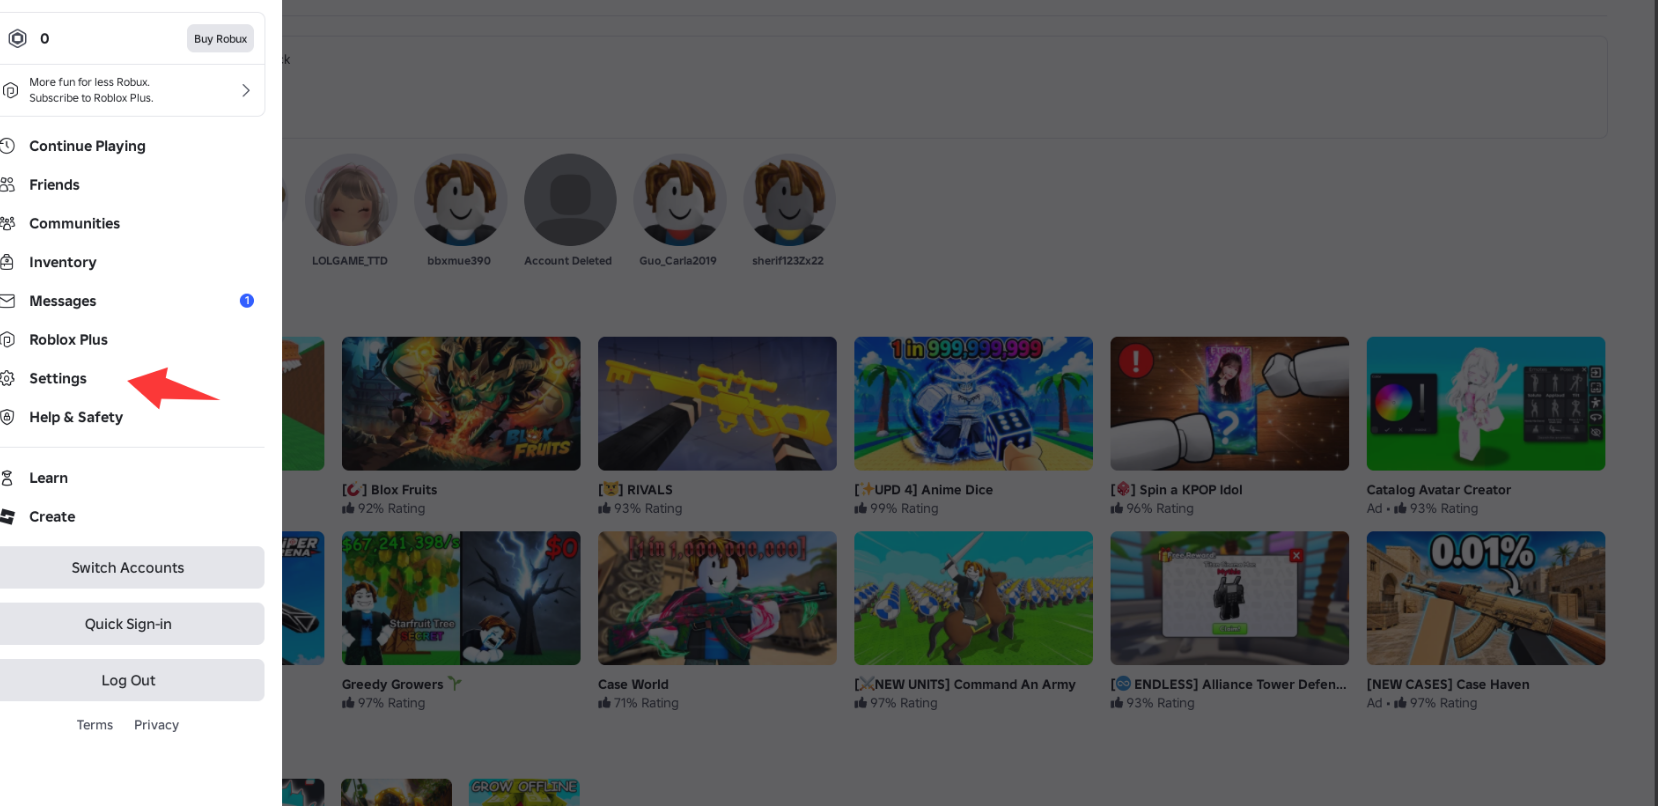
Task: Click the Communities group icon
Action: point(7,223)
